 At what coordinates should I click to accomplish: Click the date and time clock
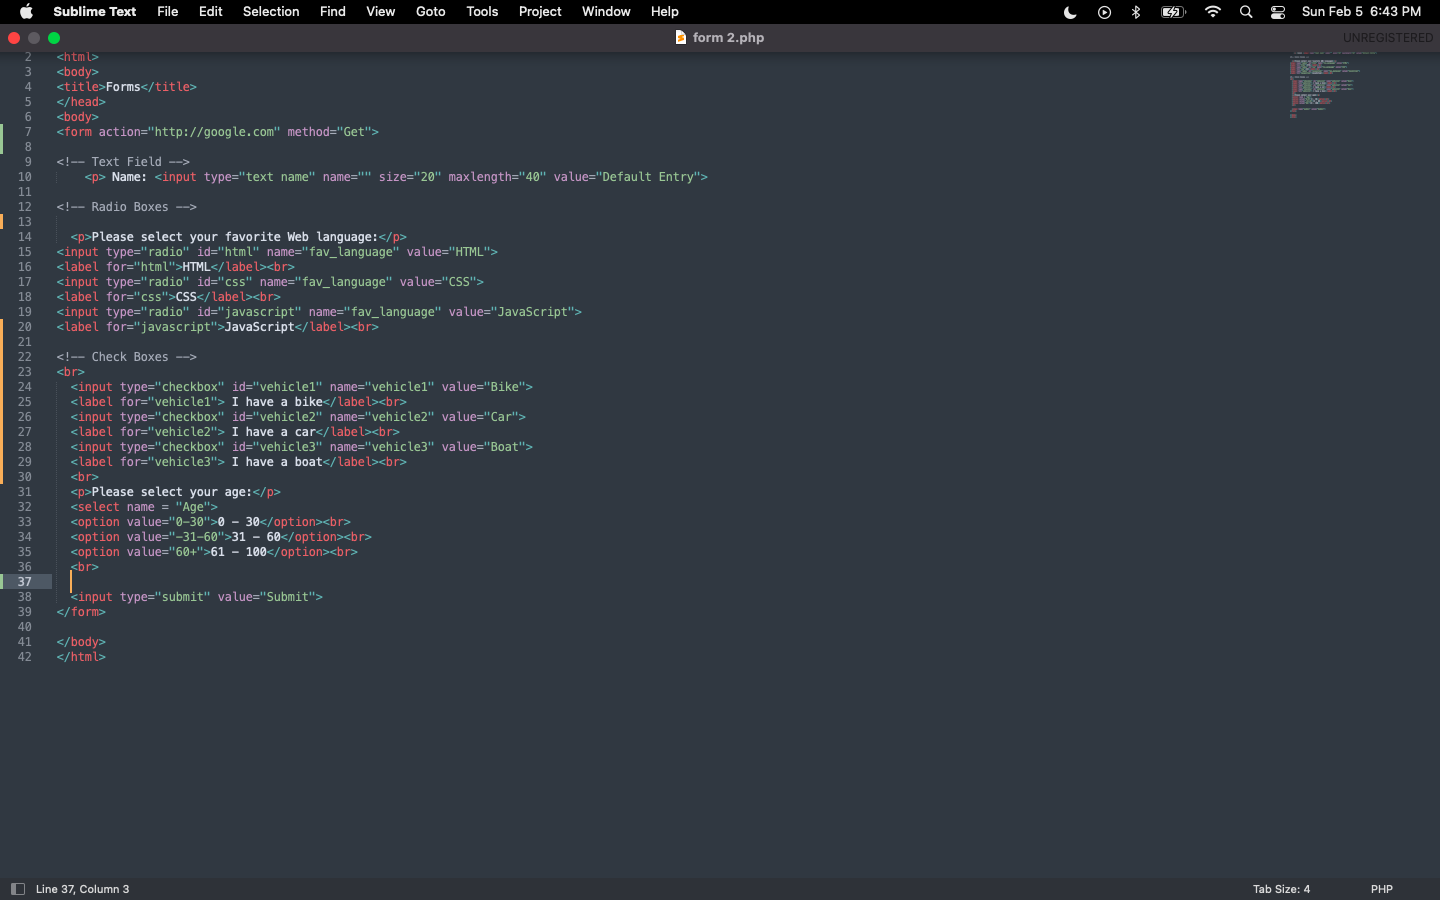(x=1361, y=12)
